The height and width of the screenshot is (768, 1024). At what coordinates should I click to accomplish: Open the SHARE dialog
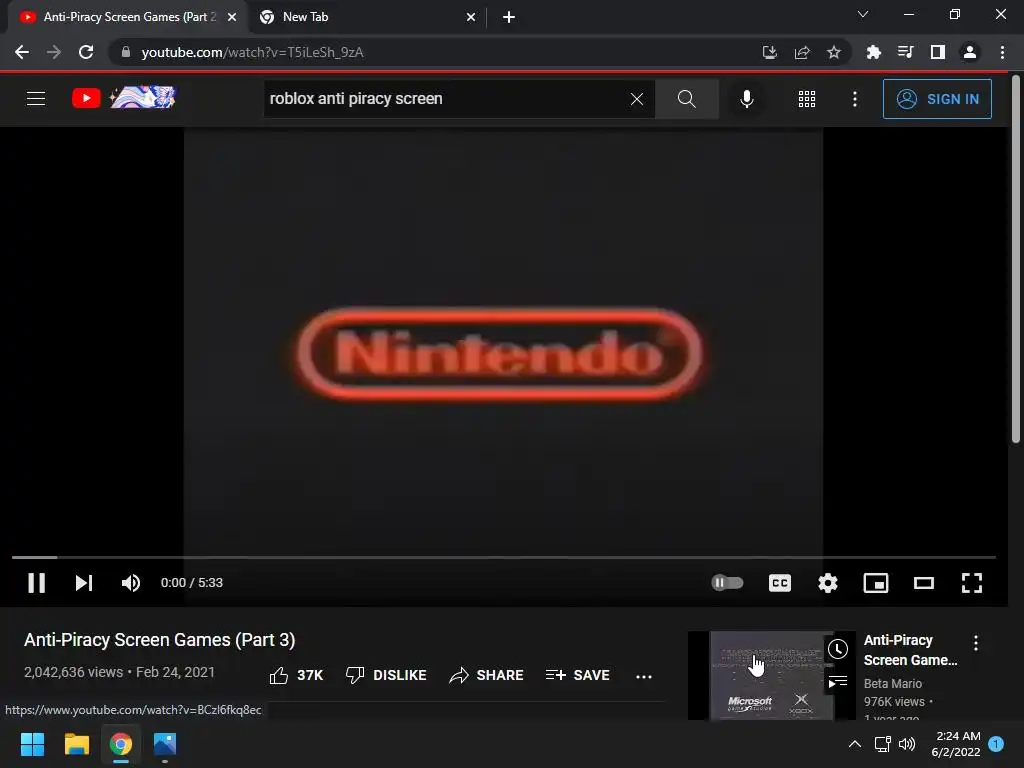[x=487, y=675]
